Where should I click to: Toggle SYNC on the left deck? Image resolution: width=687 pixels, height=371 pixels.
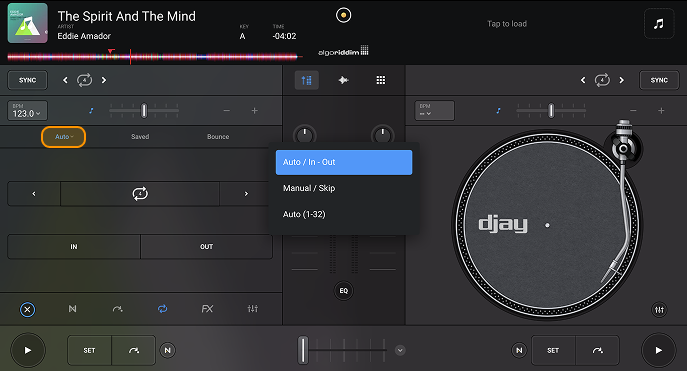click(27, 80)
